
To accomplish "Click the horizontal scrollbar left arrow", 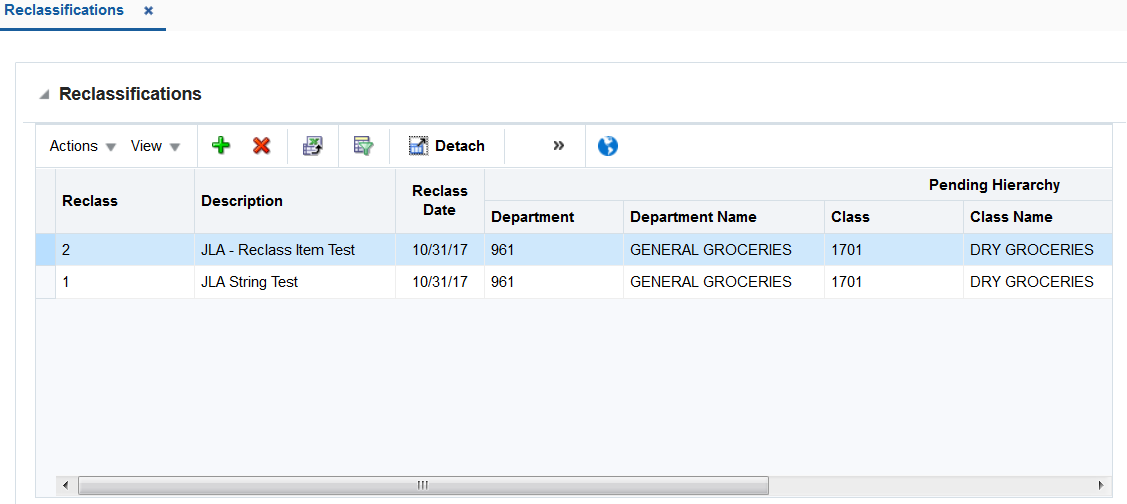I will (65, 485).
